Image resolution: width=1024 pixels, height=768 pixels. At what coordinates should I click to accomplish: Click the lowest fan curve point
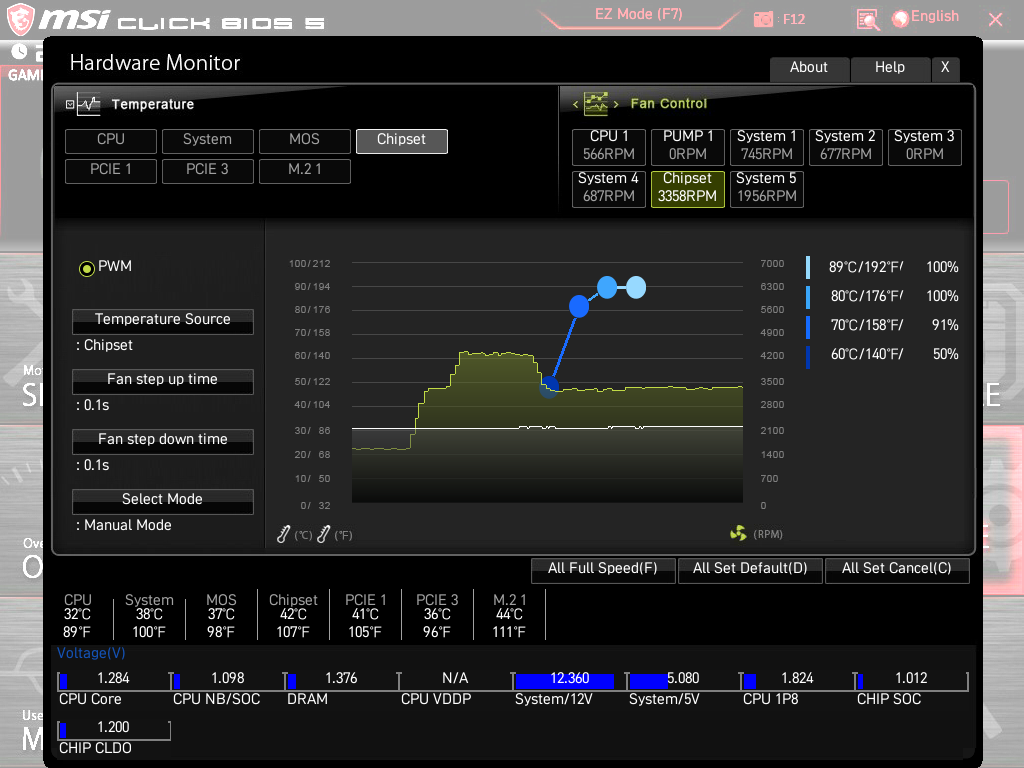pyautogui.click(x=550, y=385)
